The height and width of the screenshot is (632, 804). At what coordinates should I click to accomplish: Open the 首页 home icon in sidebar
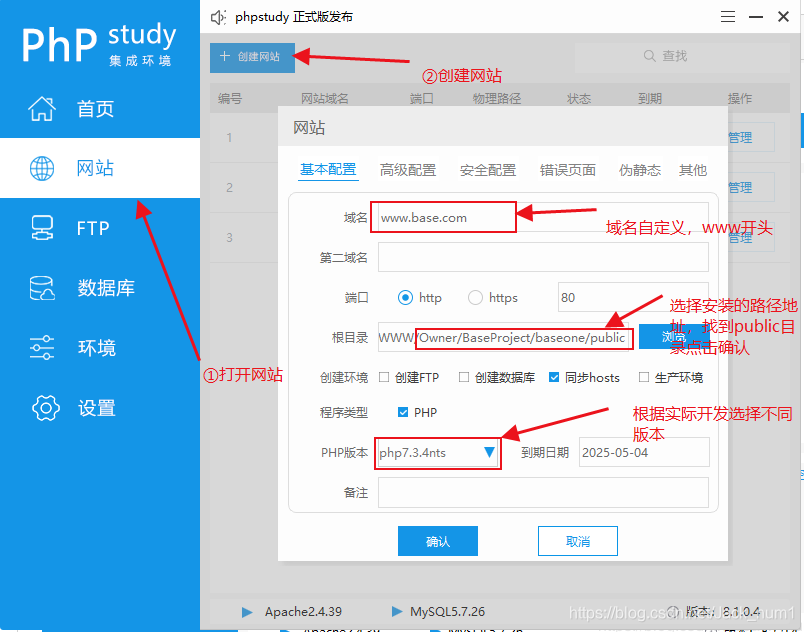(x=42, y=108)
